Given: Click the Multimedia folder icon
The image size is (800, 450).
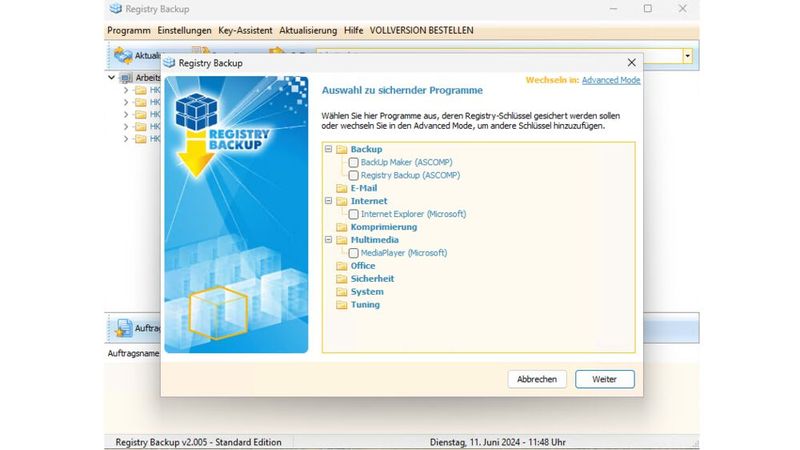Looking at the screenshot, I should [342, 240].
